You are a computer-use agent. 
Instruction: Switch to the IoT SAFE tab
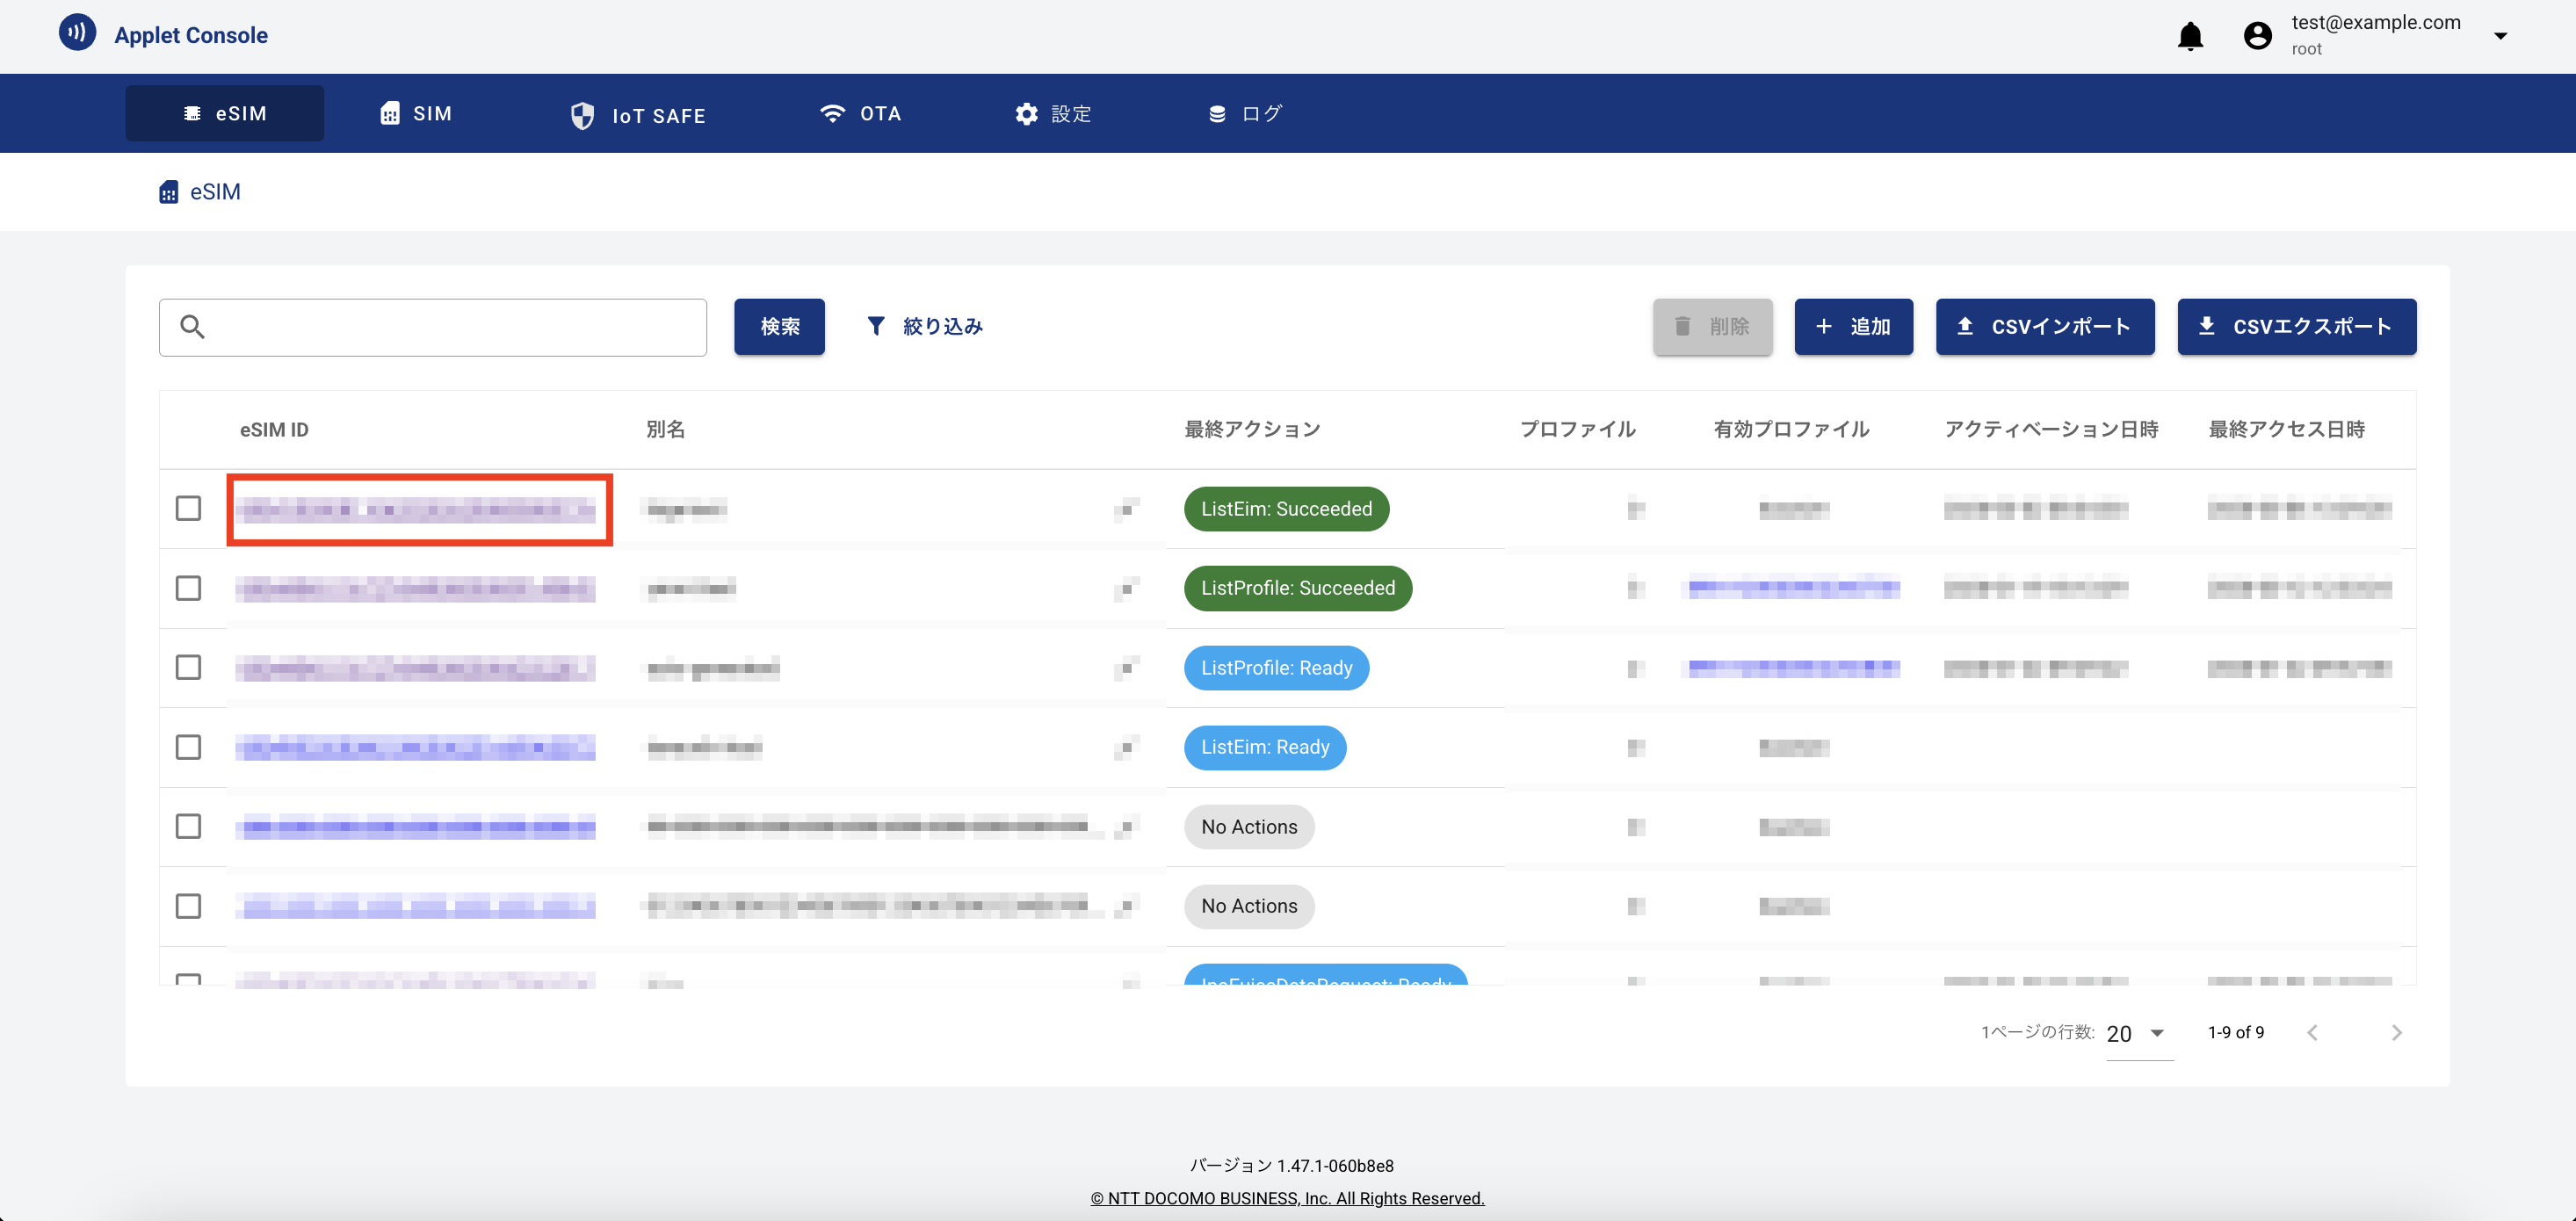pos(638,116)
